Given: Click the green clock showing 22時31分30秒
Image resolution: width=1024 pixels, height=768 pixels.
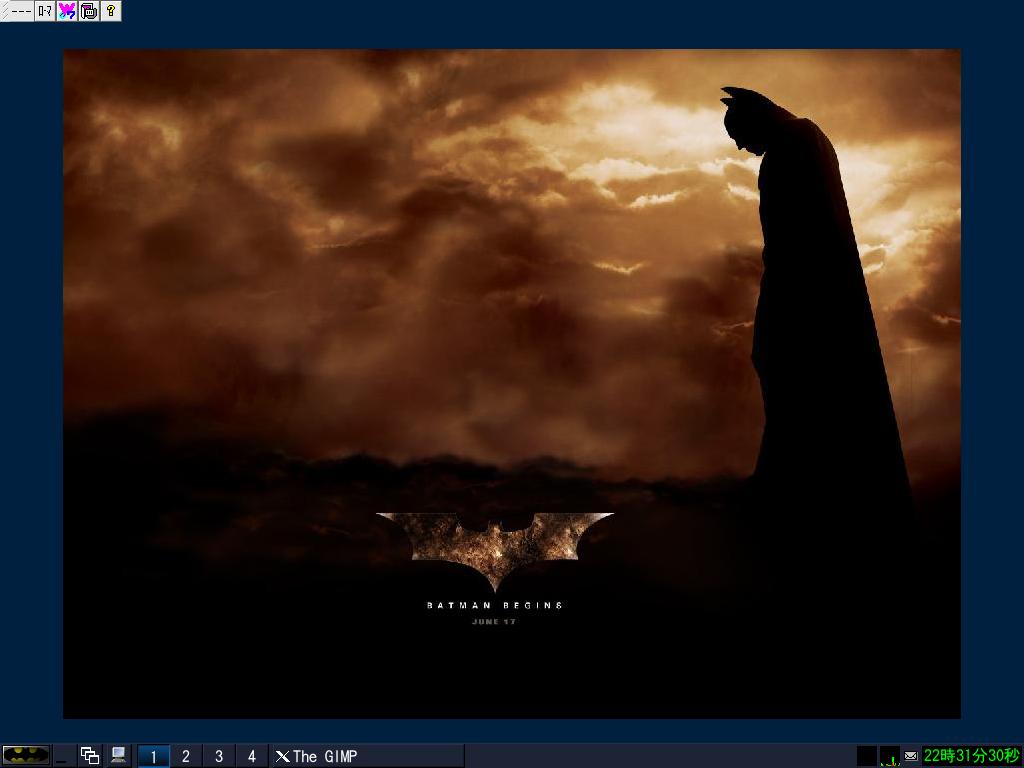Looking at the screenshot, I should 965,756.
